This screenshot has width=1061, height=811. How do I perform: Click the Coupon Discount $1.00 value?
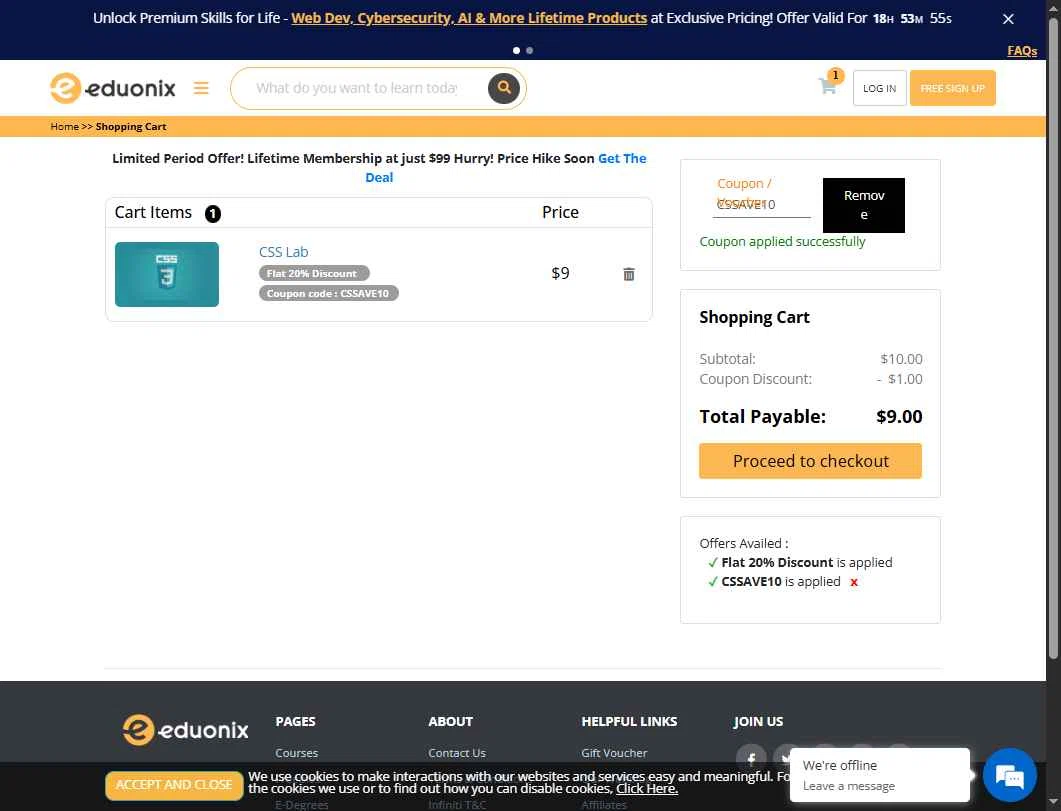point(899,379)
